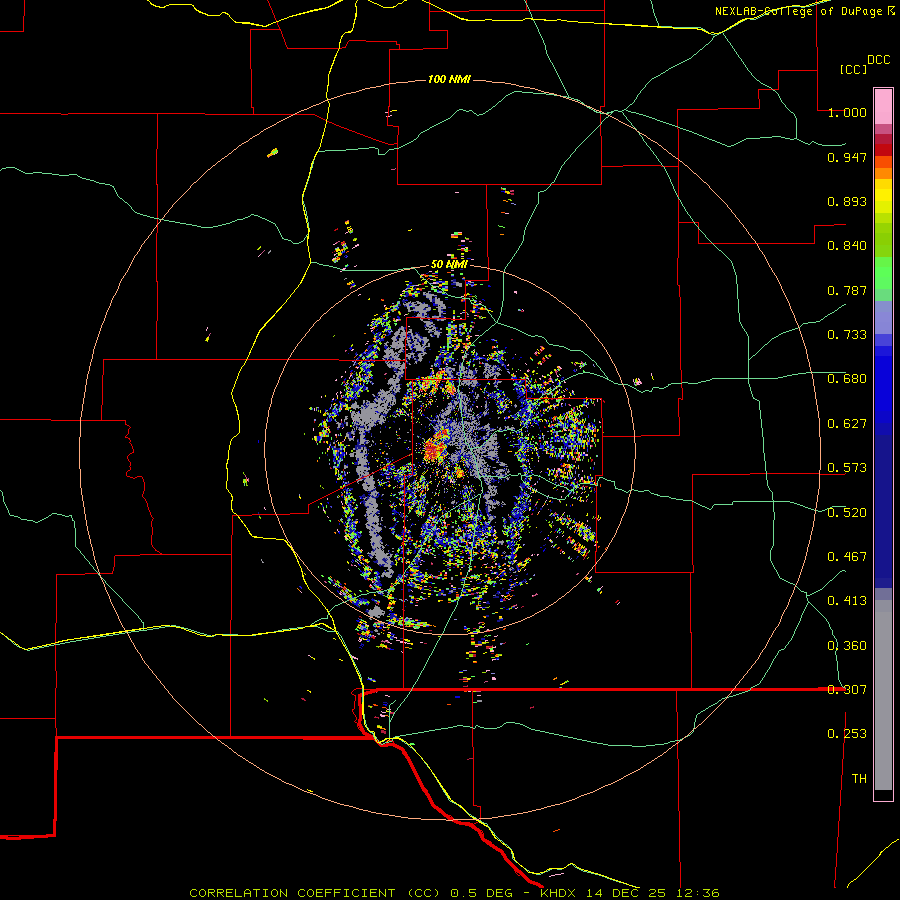Click the KHDX radar site identifier
The image size is (900, 900).
coord(558,893)
